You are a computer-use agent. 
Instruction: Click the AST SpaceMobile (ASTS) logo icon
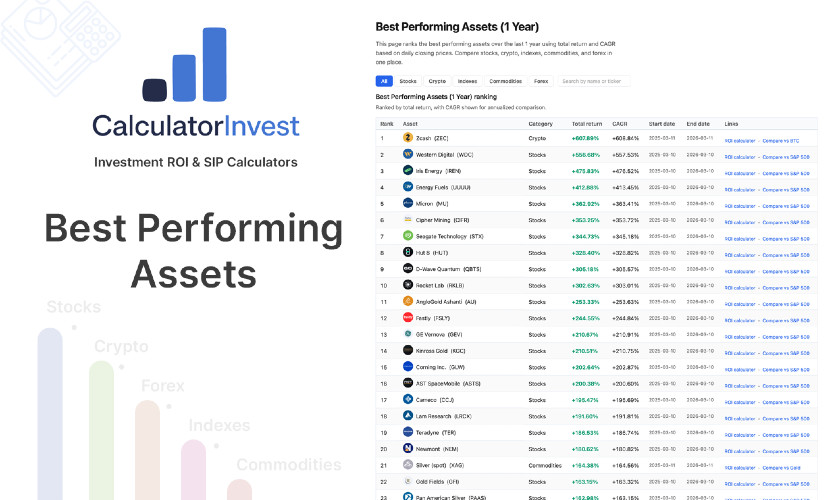pyautogui.click(x=408, y=383)
